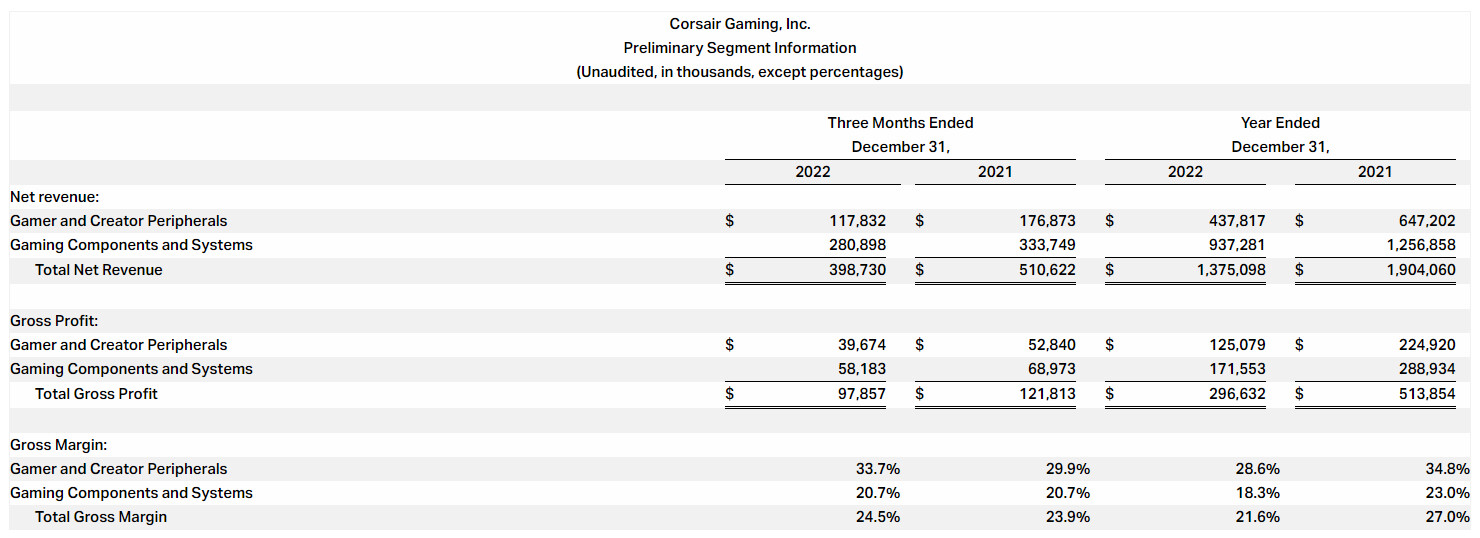Image resolution: width=1480 pixels, height=538 pixels.
Task: Select the value 68,973
Action: 1050,369
